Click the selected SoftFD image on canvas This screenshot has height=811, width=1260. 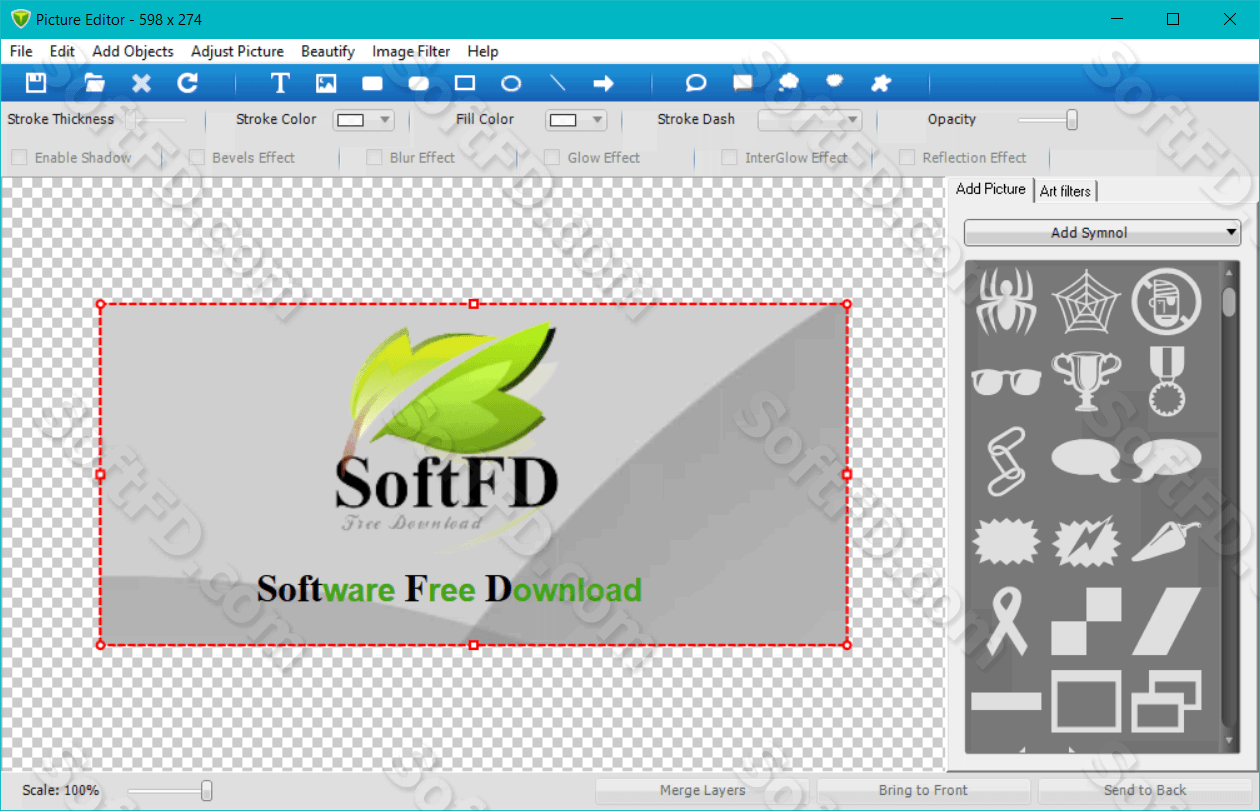point(473,474)
